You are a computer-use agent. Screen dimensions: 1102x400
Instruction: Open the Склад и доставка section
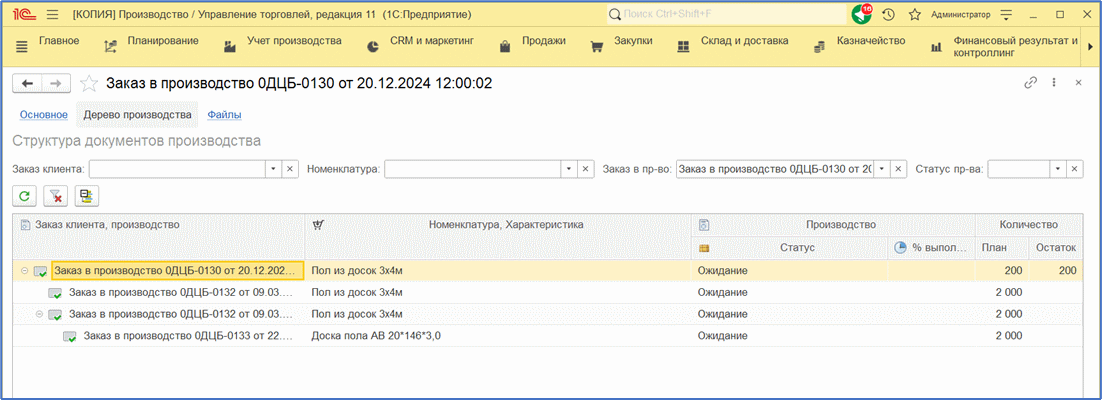pos(742,42)
